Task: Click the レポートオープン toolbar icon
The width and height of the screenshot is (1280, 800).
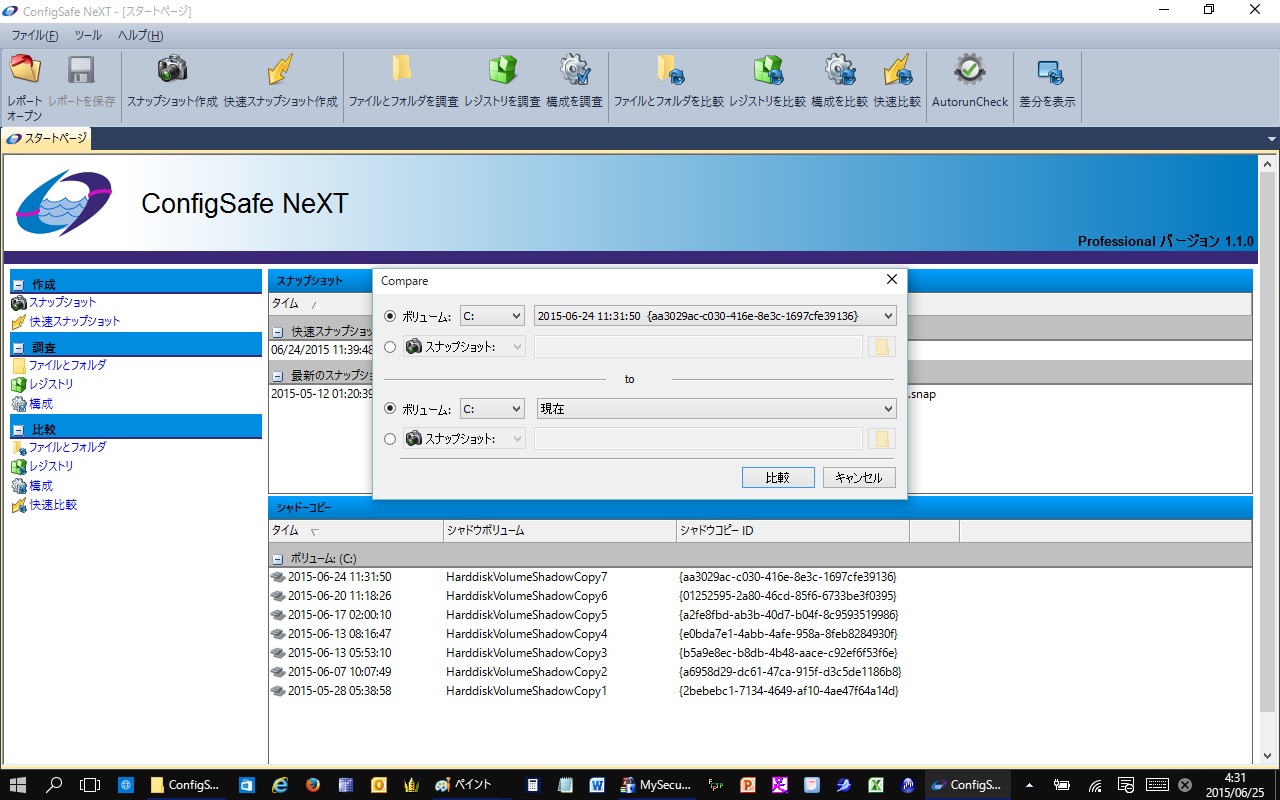Action: (25, 70)
